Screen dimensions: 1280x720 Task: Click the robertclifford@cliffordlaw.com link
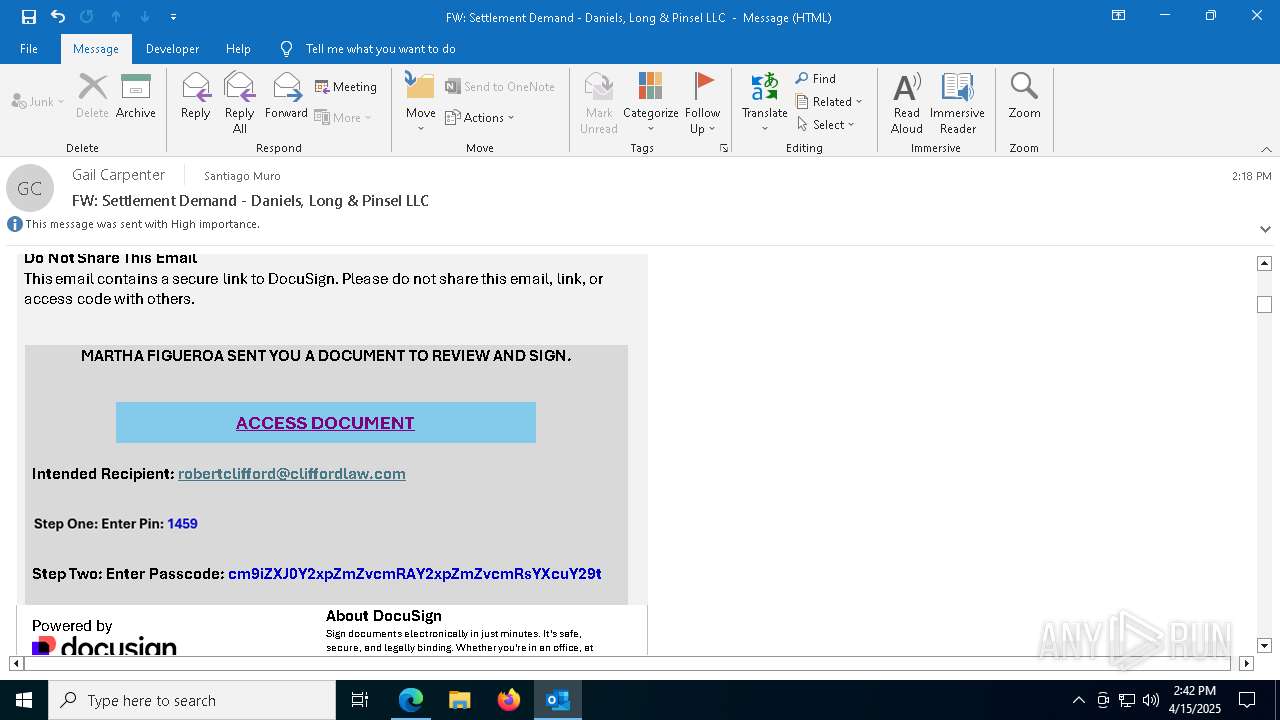[292, 474]
